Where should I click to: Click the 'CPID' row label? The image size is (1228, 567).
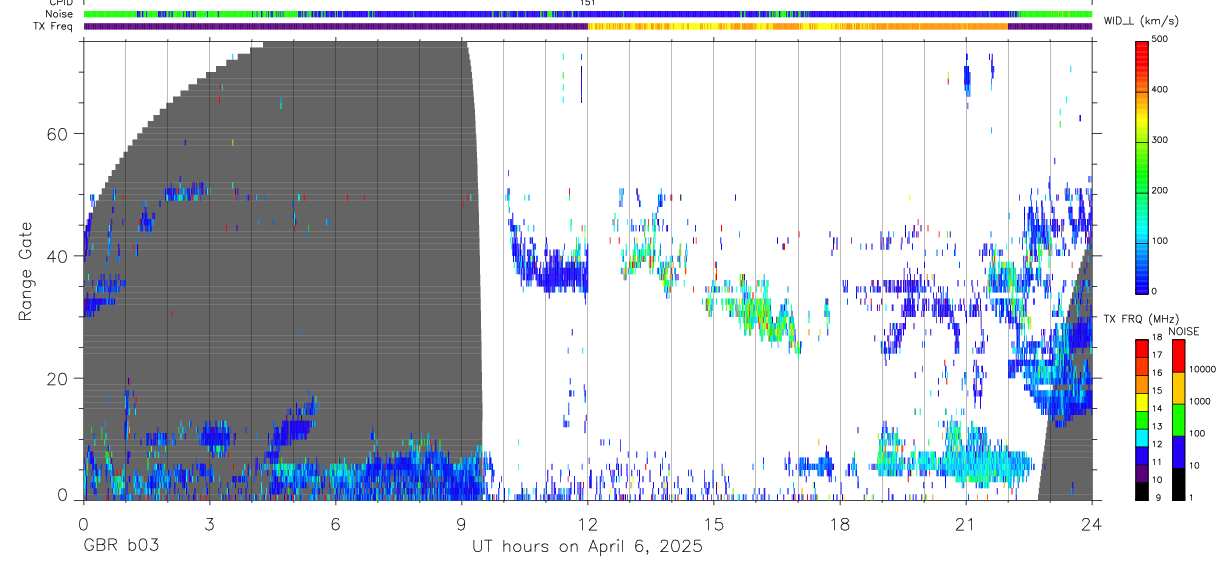point(61,3)
